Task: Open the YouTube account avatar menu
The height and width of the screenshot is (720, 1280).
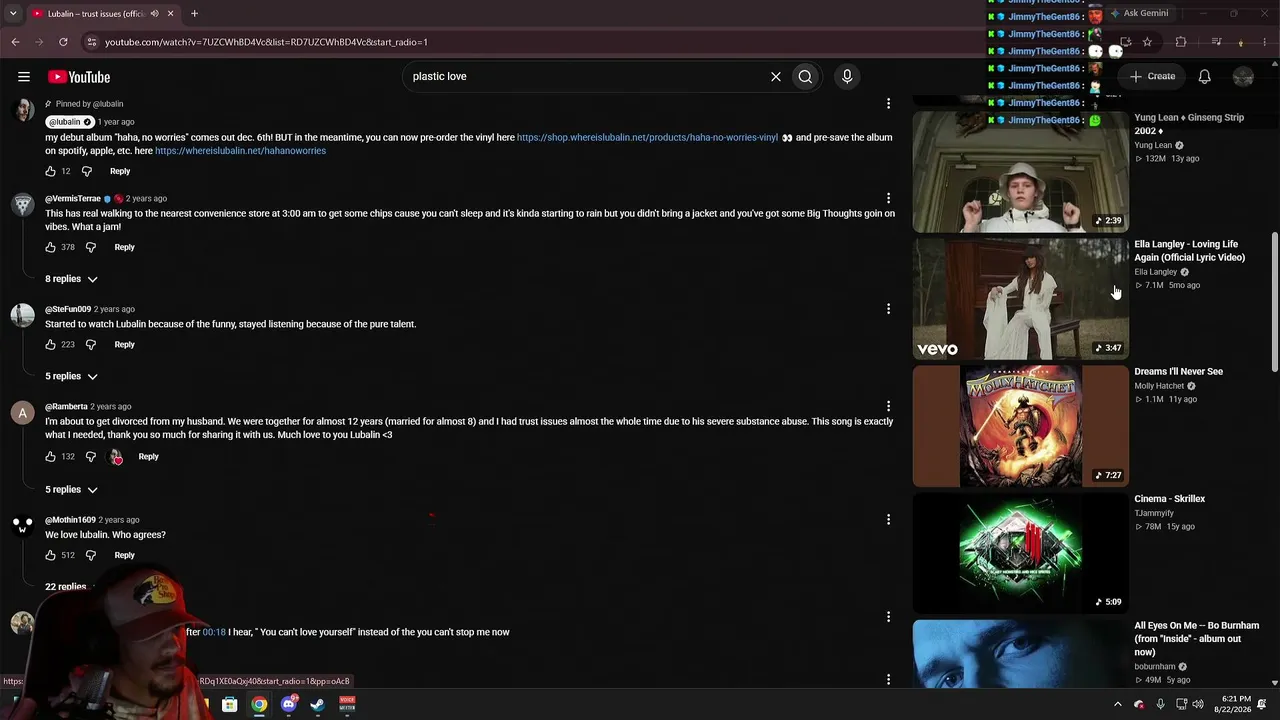Action: (1244, 77)
